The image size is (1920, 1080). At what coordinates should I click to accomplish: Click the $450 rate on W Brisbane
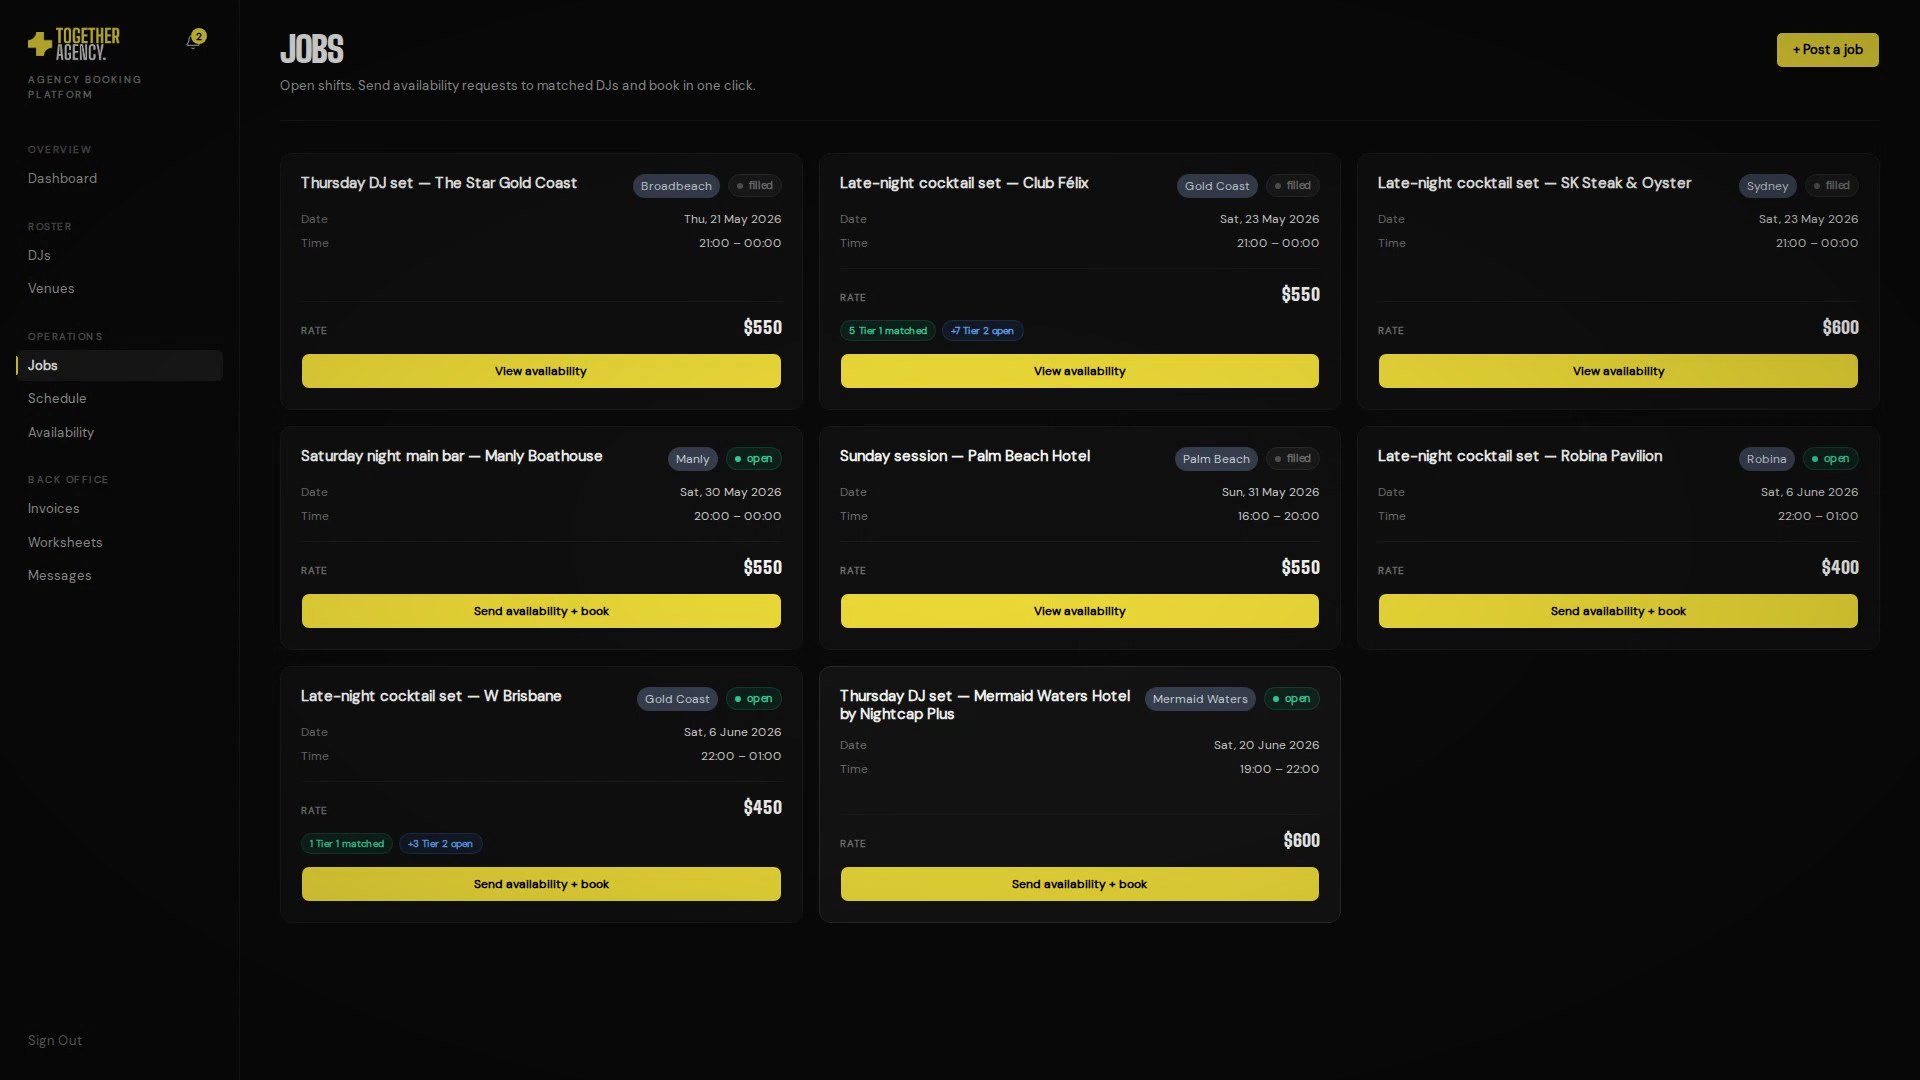762,807
